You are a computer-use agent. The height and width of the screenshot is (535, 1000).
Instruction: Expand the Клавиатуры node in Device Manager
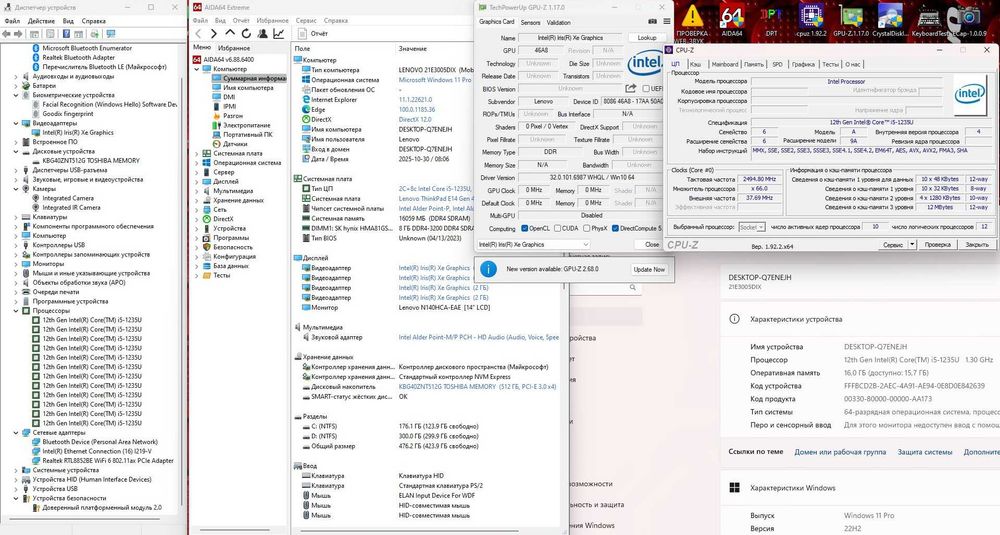(17, 217)
